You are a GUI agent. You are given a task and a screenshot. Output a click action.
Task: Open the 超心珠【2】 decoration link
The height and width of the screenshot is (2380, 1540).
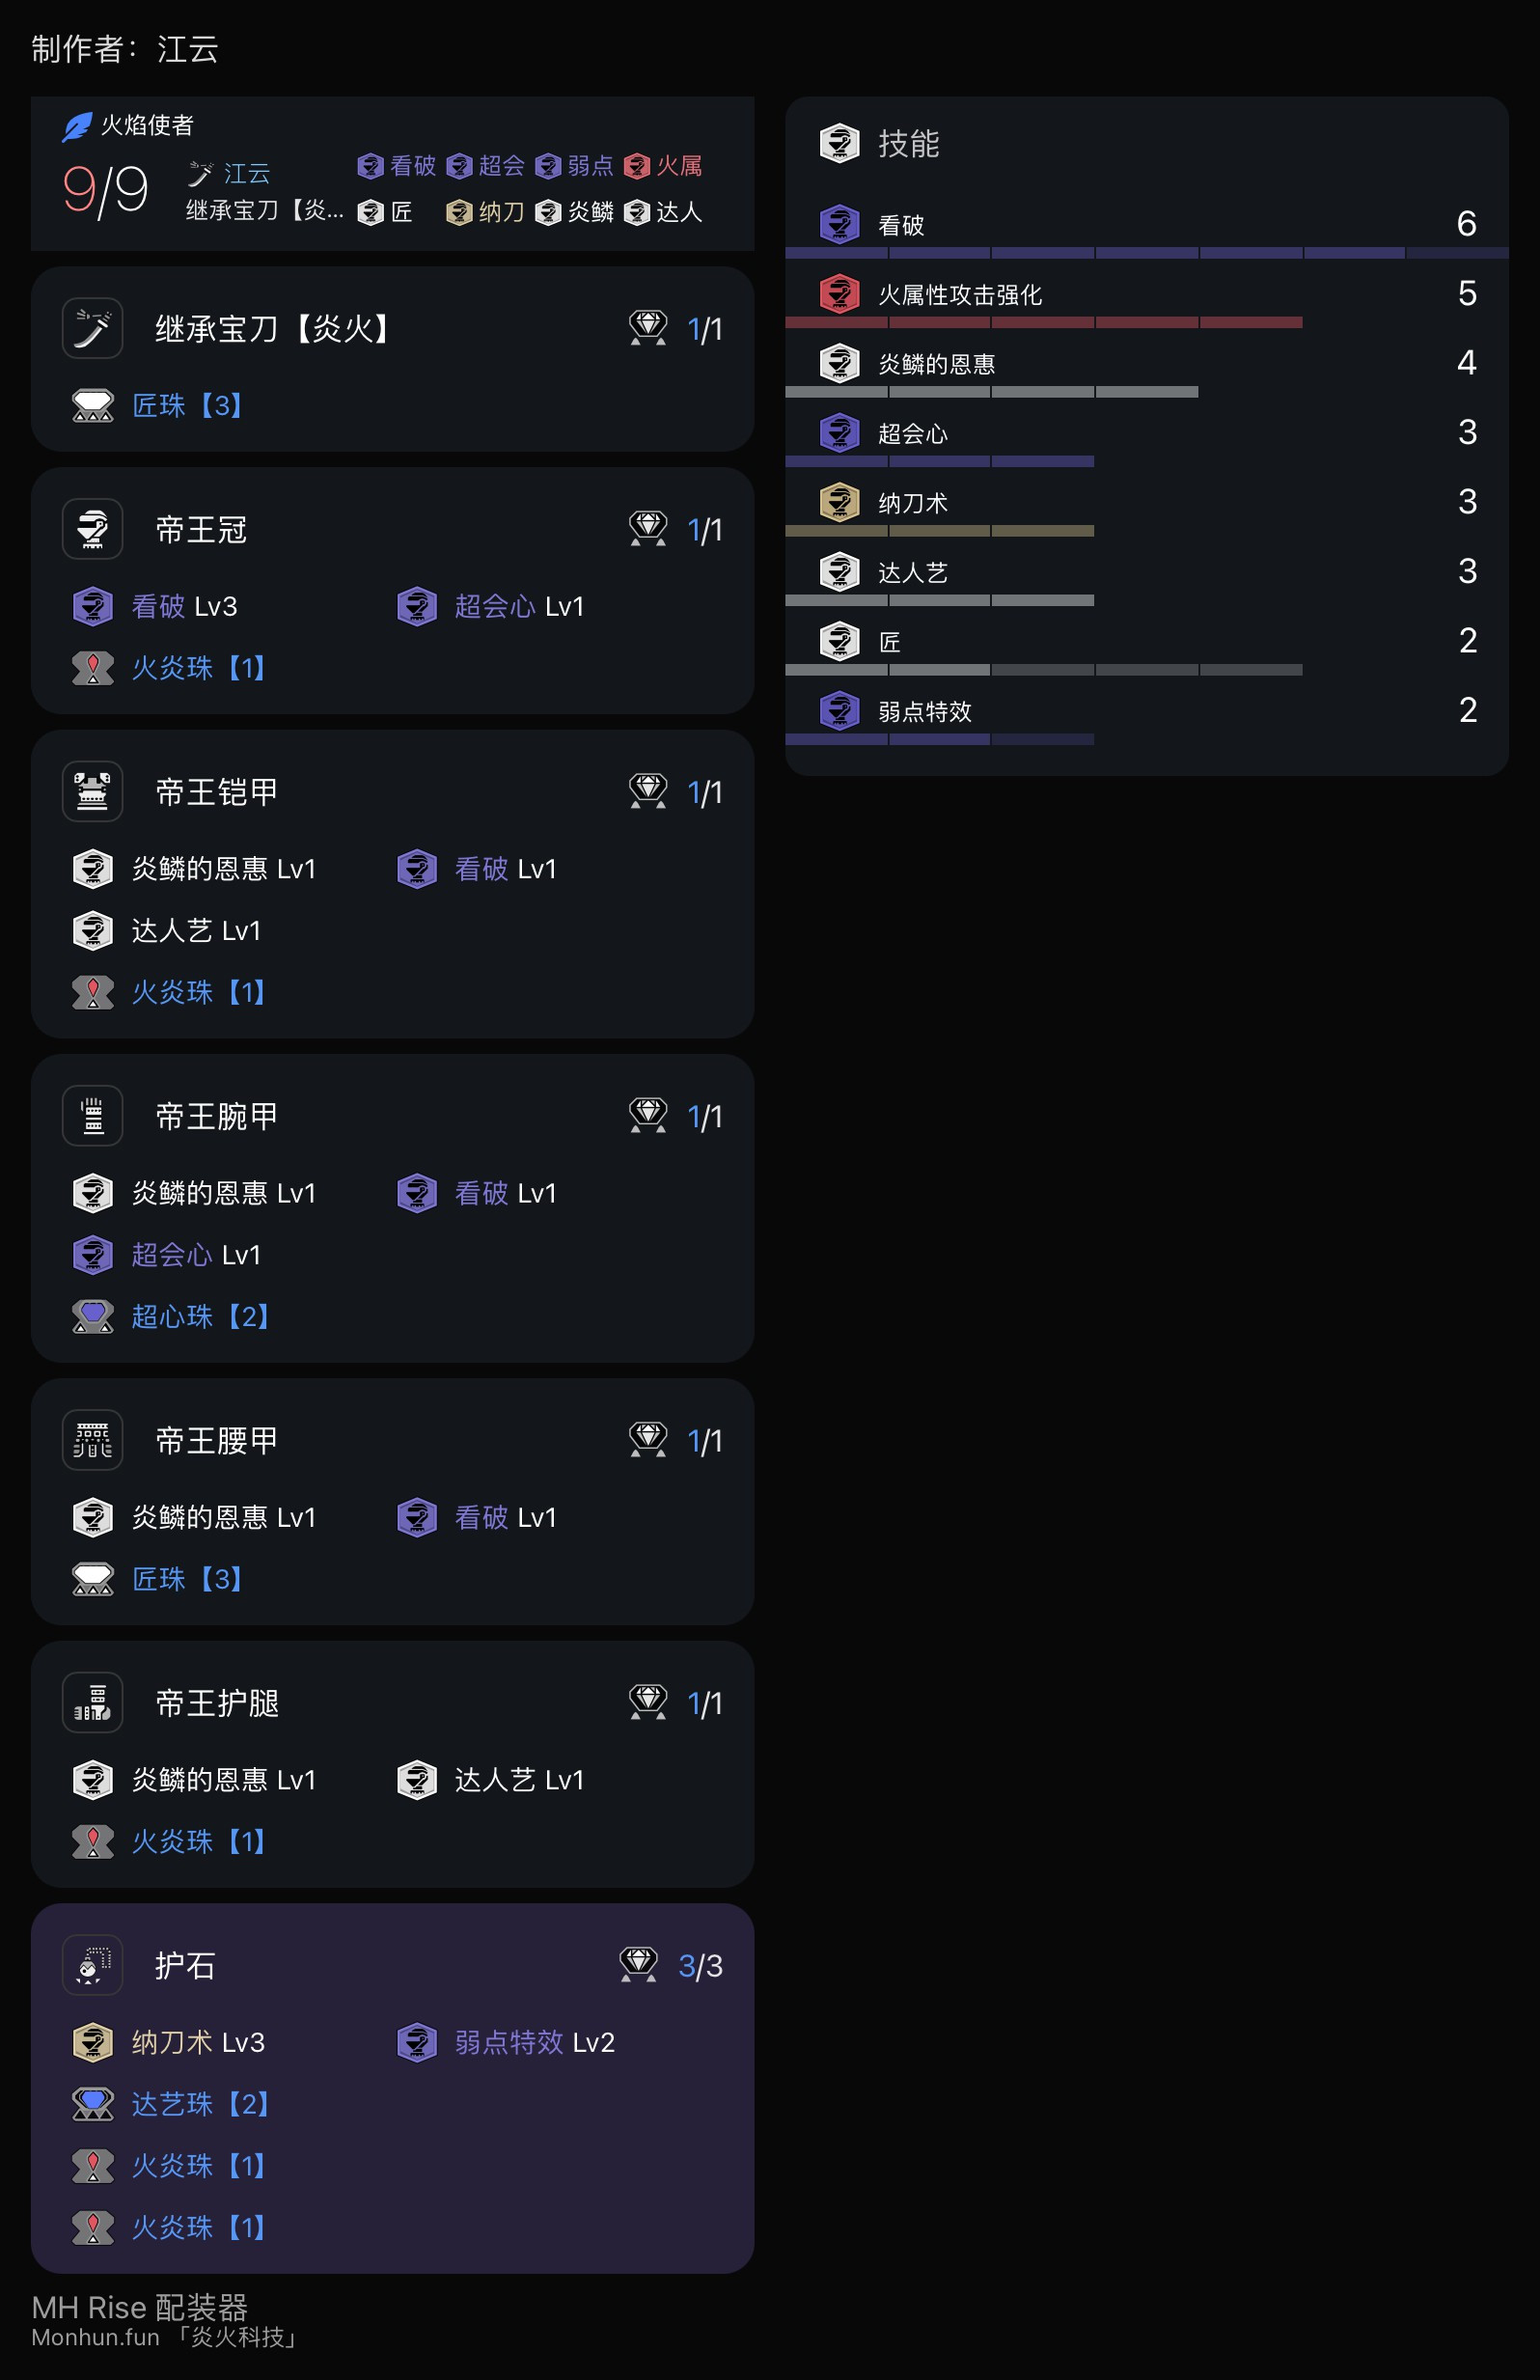[201, 1316]
